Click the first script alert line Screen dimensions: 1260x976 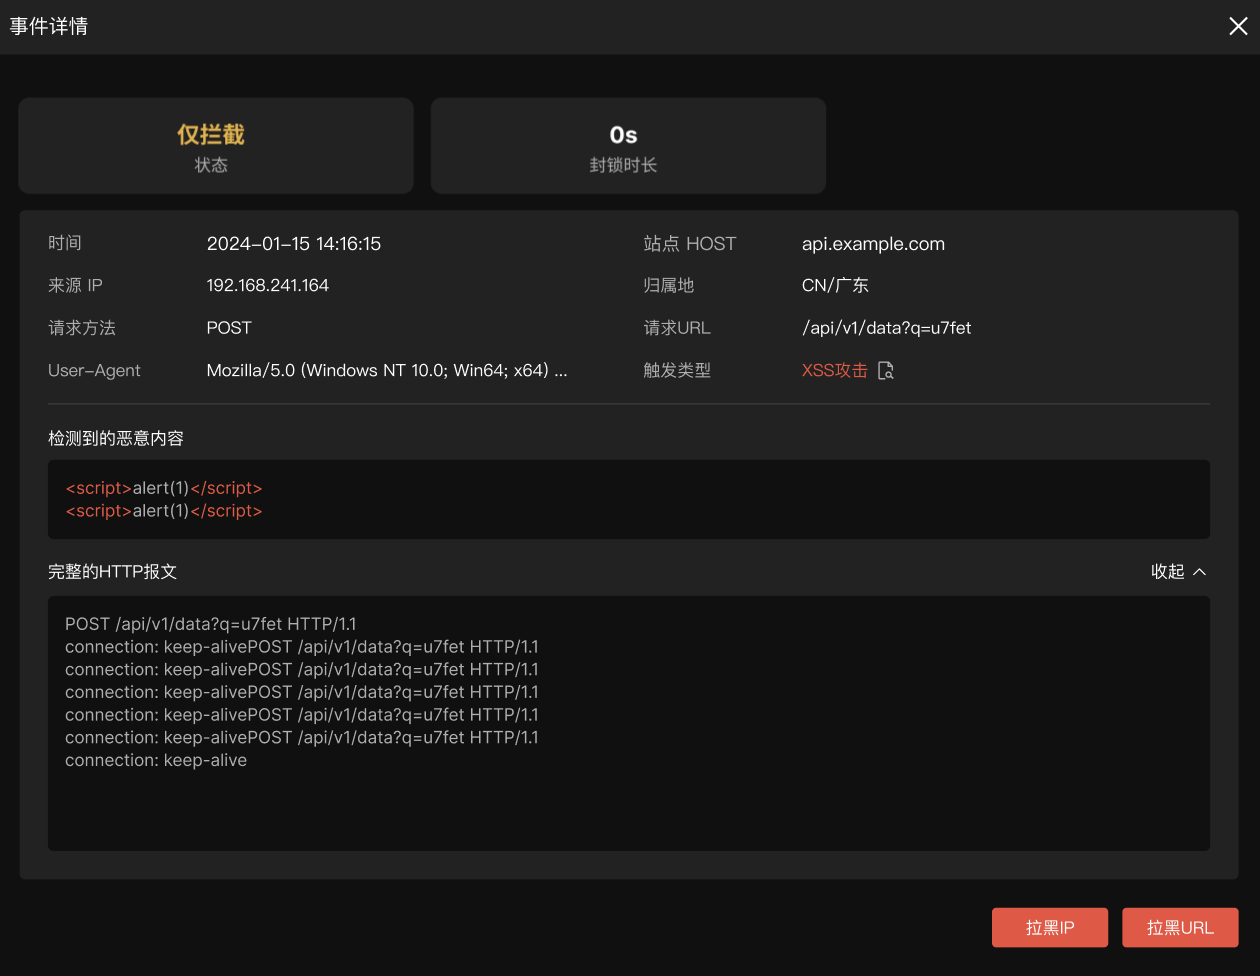tap(164, 488)
